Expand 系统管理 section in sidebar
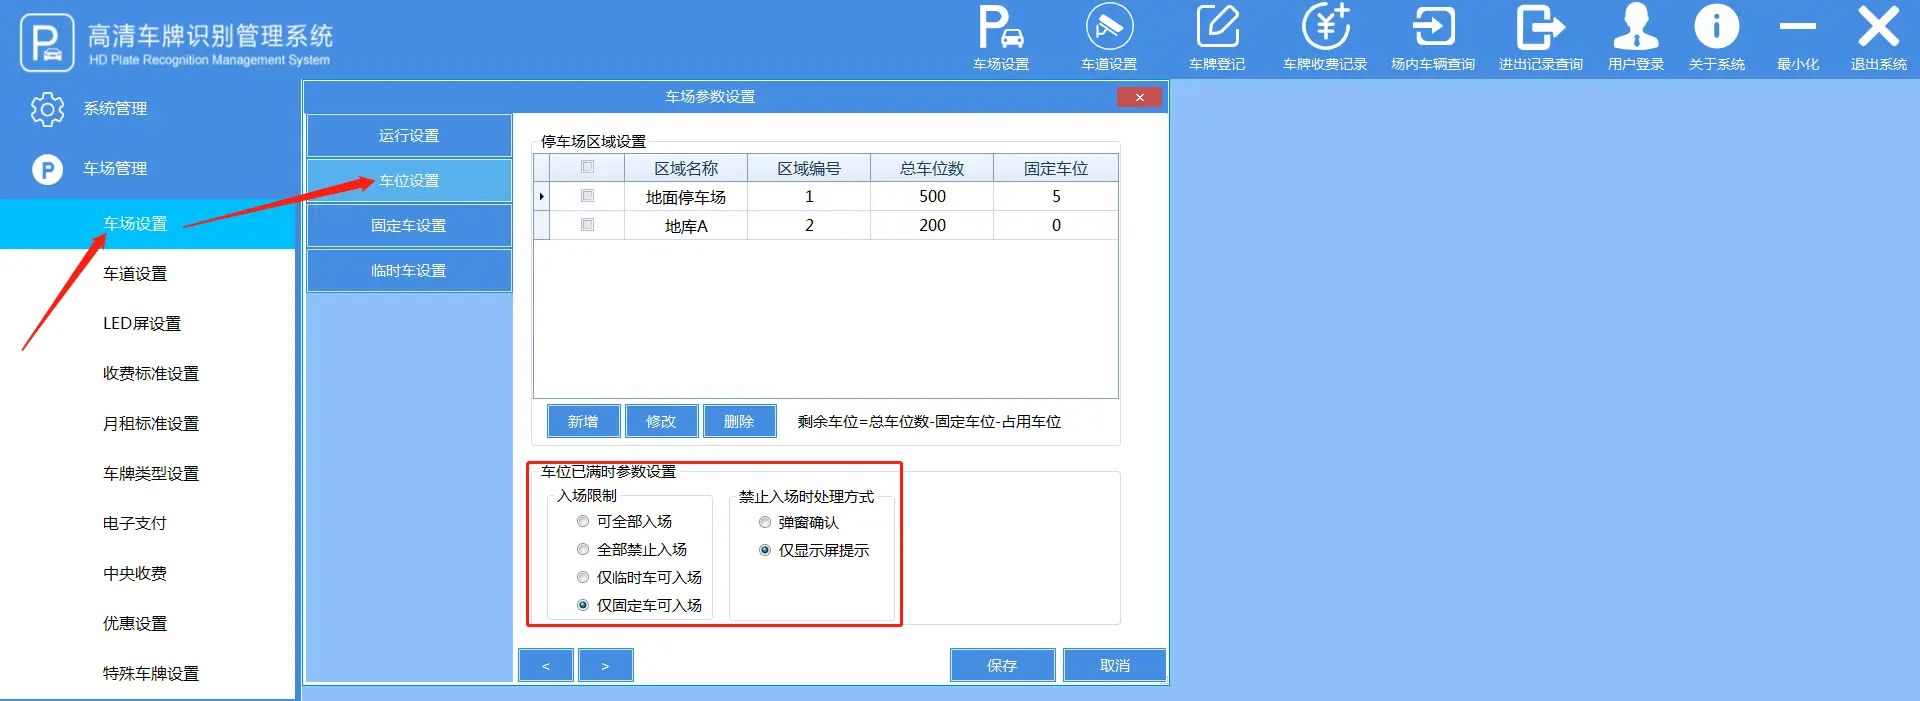 coord(115,109)
